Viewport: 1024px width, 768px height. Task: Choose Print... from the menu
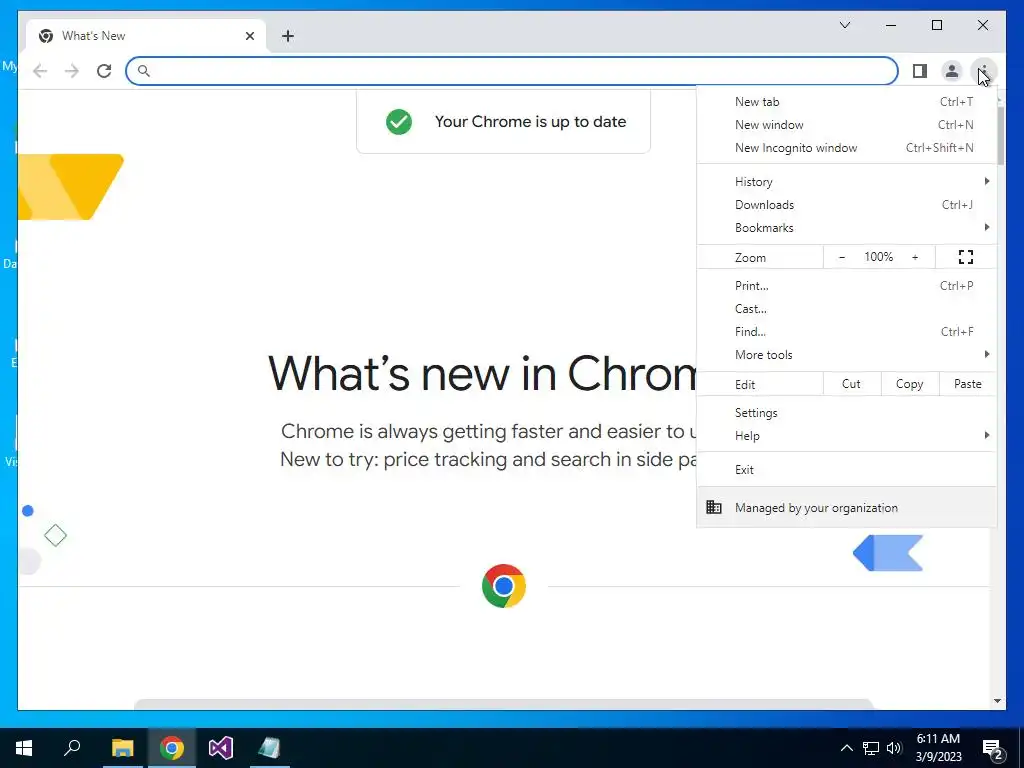[x=846, y=285]
